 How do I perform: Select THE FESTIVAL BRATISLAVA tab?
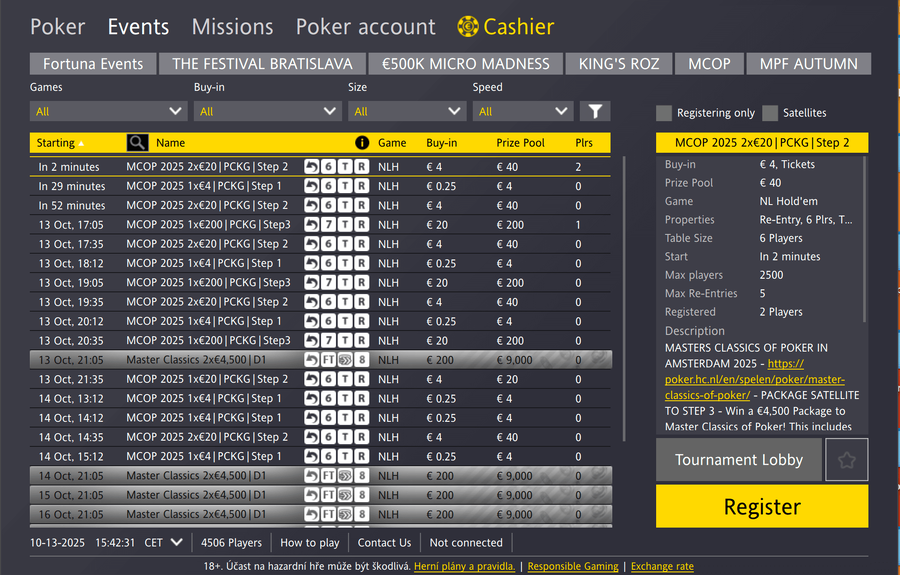click(261, 64)
